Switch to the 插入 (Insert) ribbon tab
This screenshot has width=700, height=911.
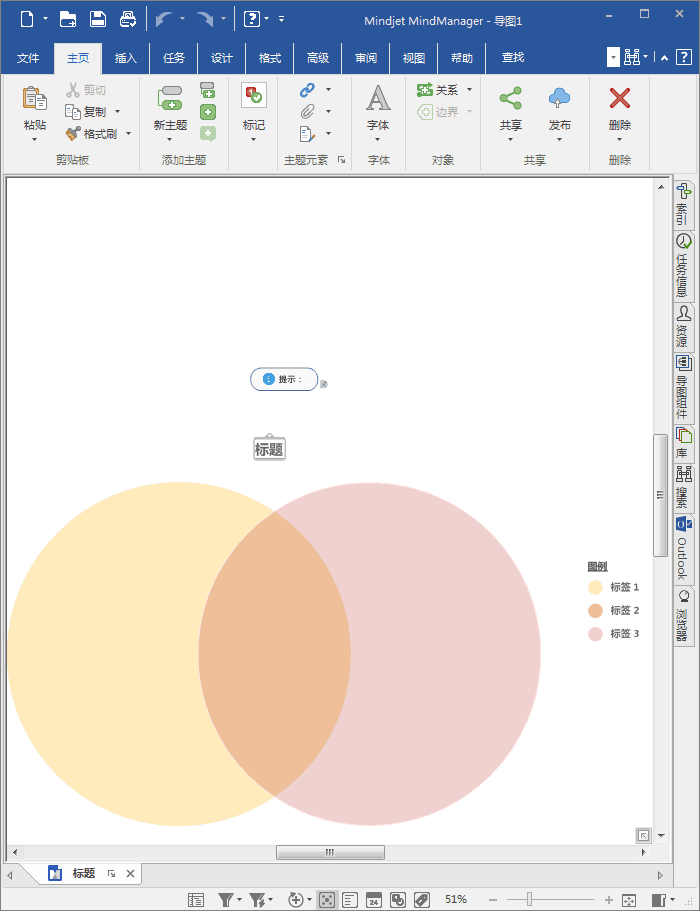pos(126,59)
